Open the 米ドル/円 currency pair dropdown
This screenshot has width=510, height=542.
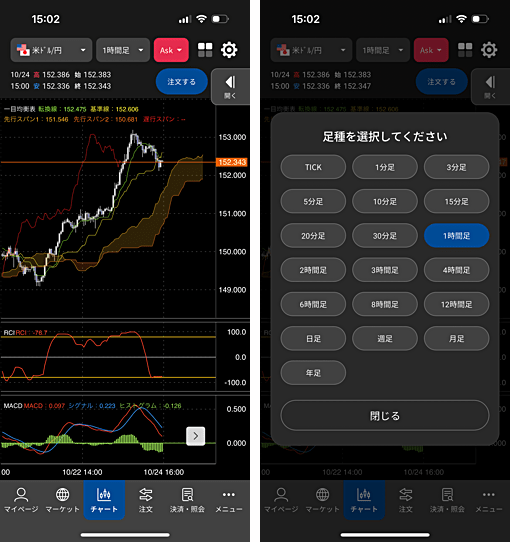(x=51, y=50)
